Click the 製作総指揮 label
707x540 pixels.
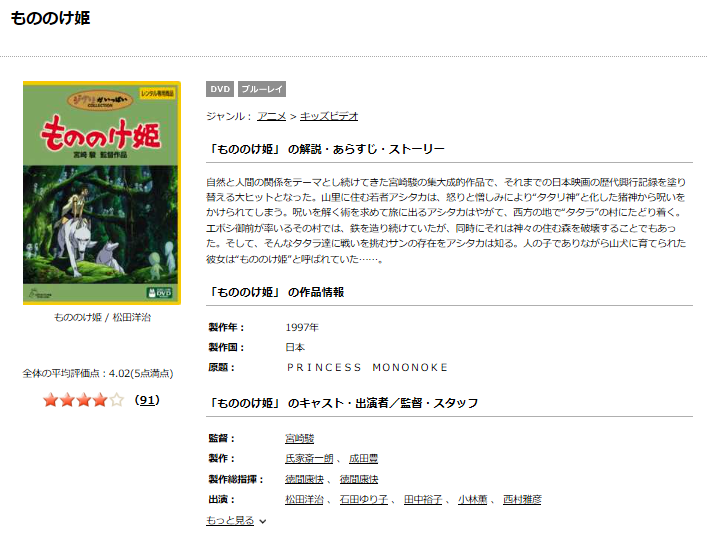pyautogui.click(x=236, y=479)
